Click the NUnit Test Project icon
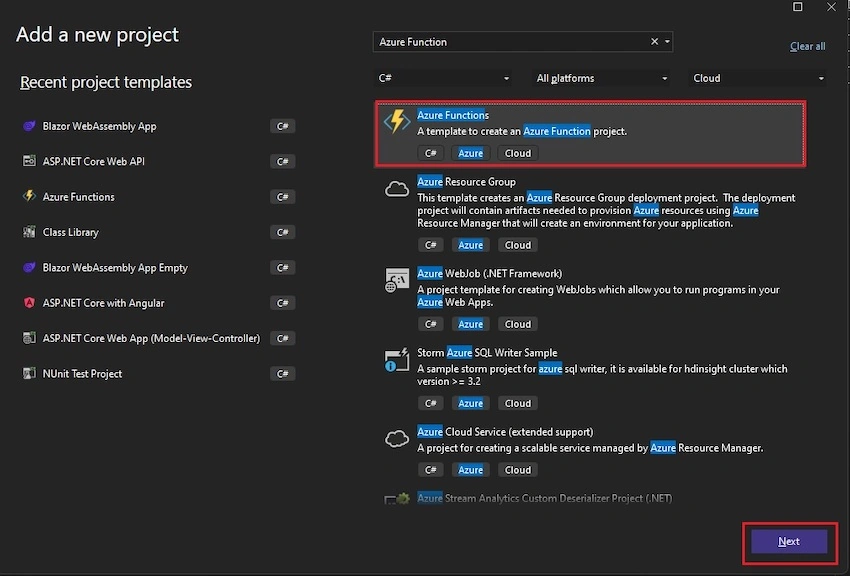Viewport: 850px width, 576px height. point(29,373)
